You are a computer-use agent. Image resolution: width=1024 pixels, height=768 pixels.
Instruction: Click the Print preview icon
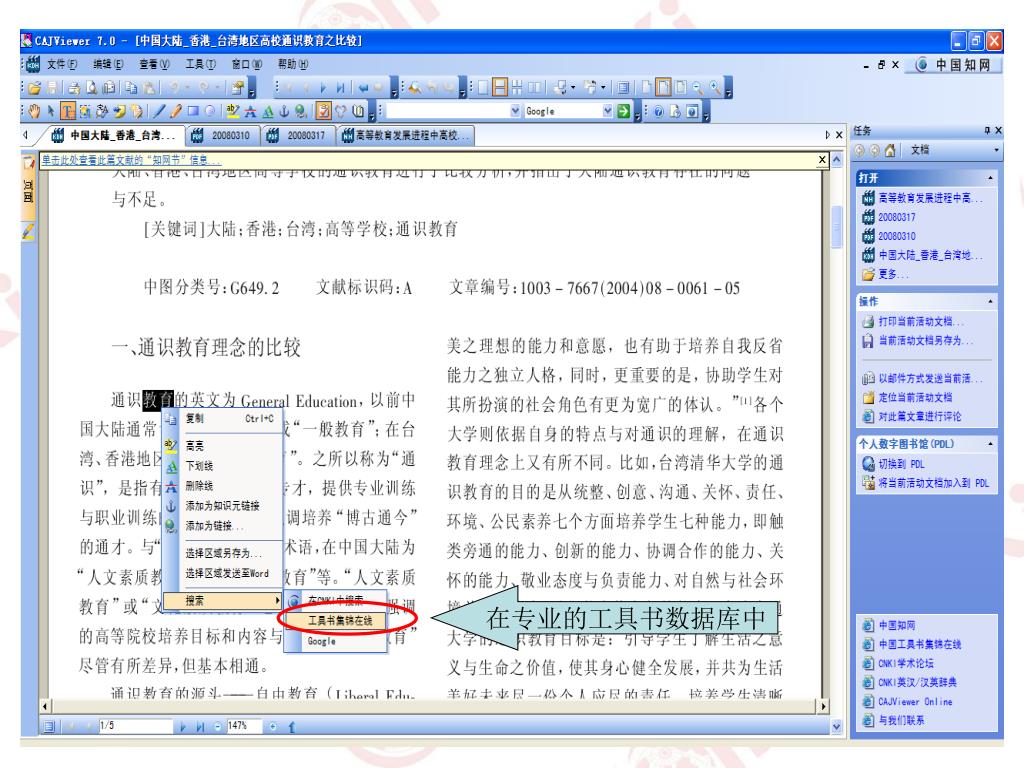pyautogui.click(x=91, y=87)
